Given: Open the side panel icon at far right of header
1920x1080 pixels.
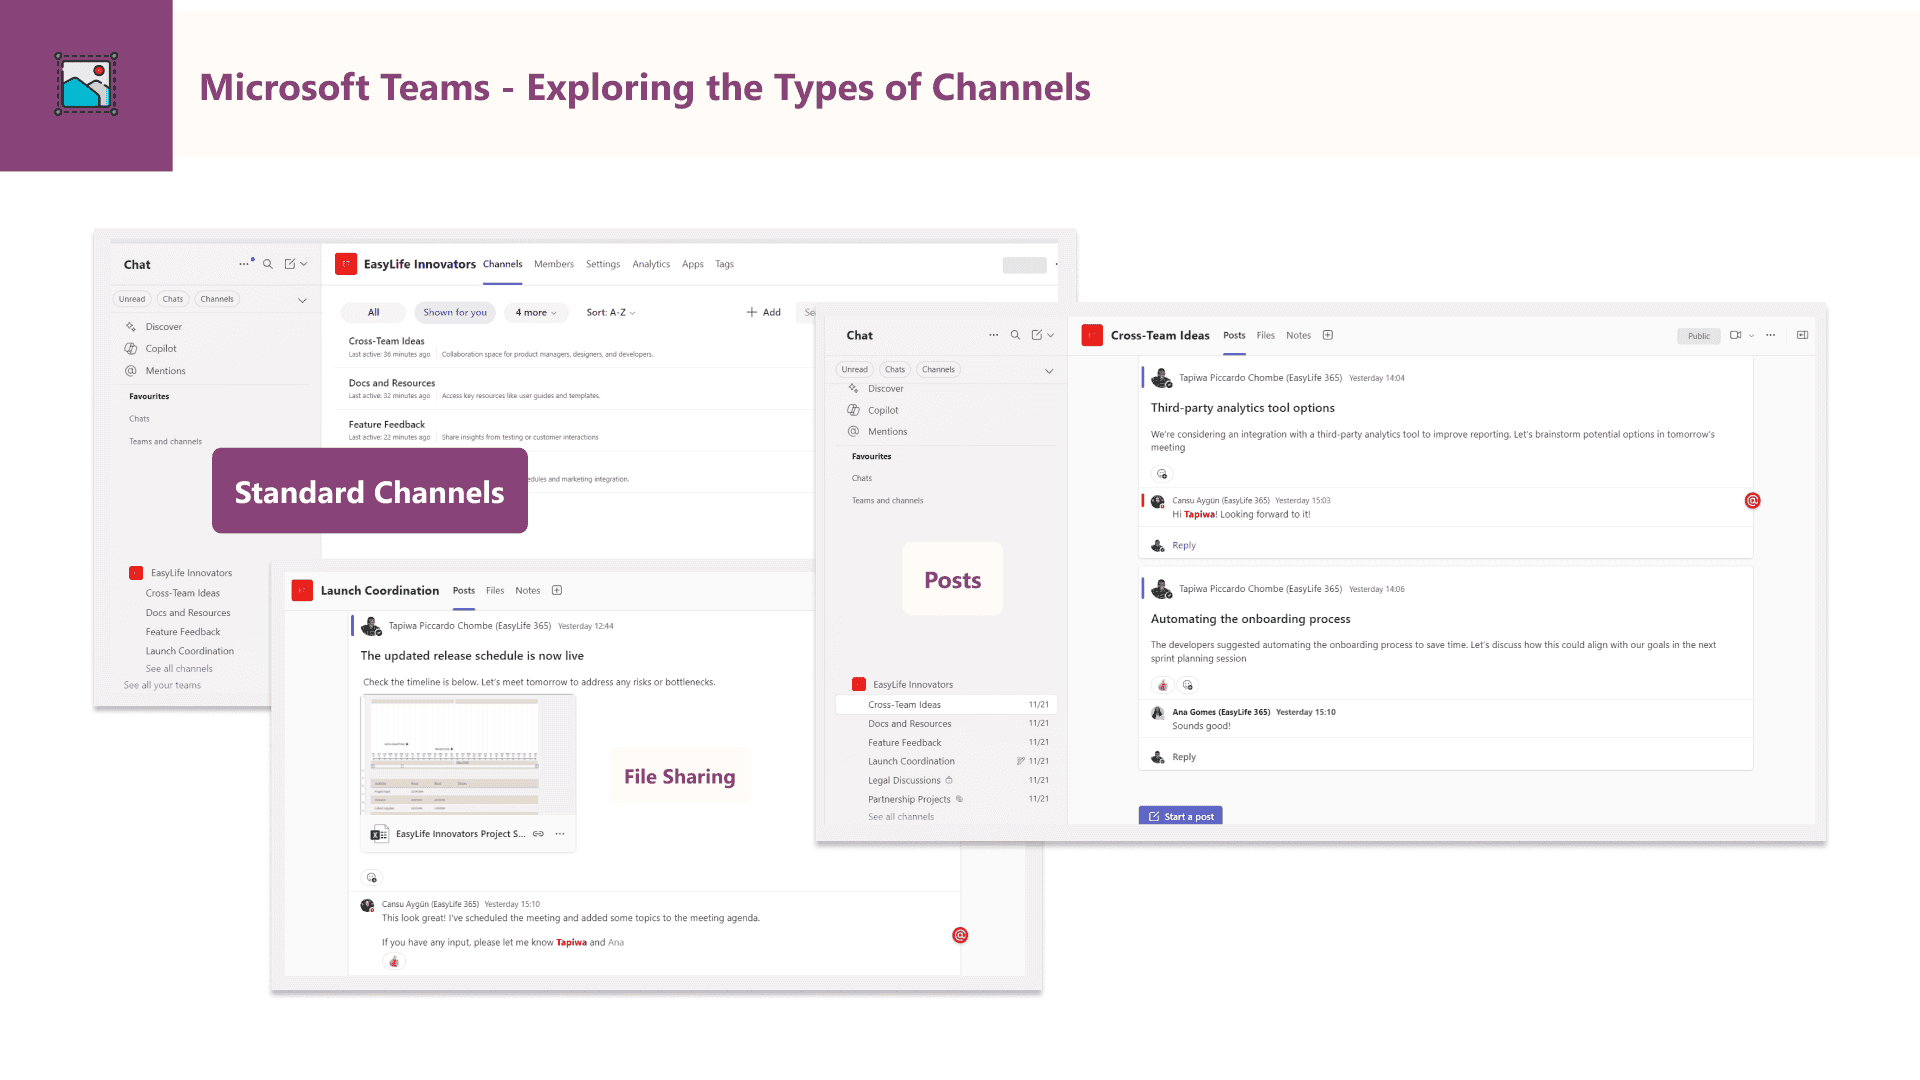Looking at the screenshot, I should (x=1802, y=336).
